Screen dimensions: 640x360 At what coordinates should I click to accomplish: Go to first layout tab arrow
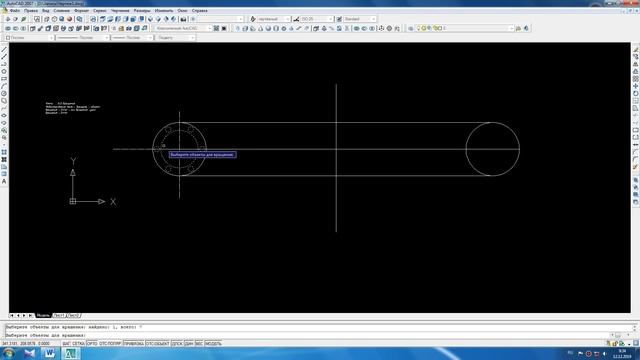coord(12,316)
